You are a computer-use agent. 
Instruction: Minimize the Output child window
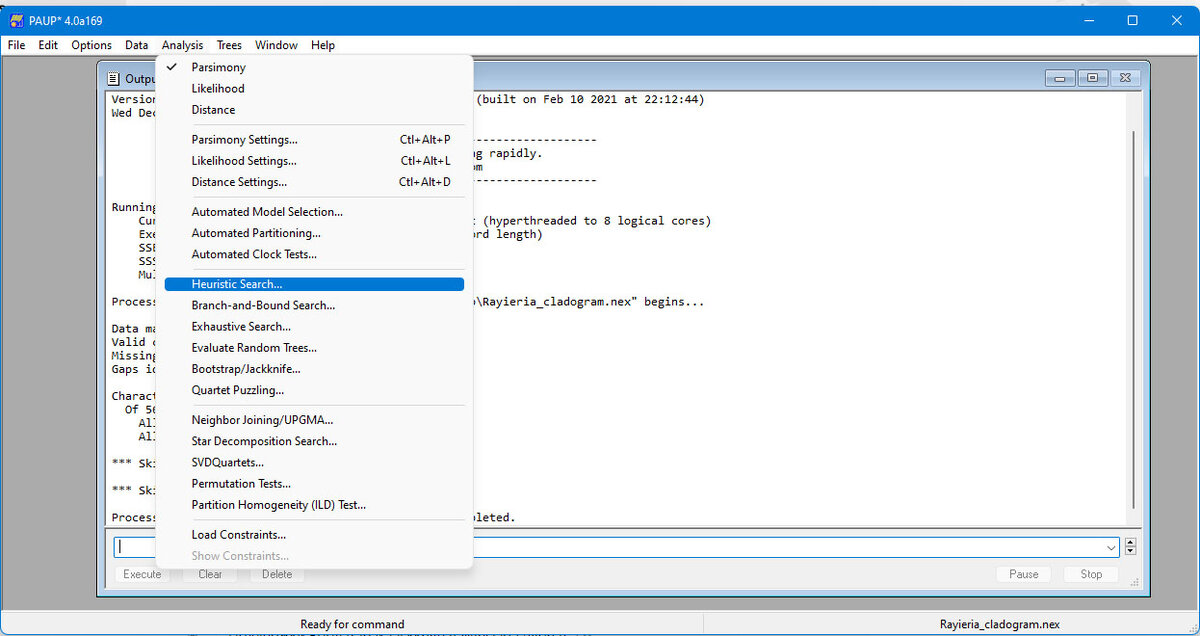[x=1060, y=78]
